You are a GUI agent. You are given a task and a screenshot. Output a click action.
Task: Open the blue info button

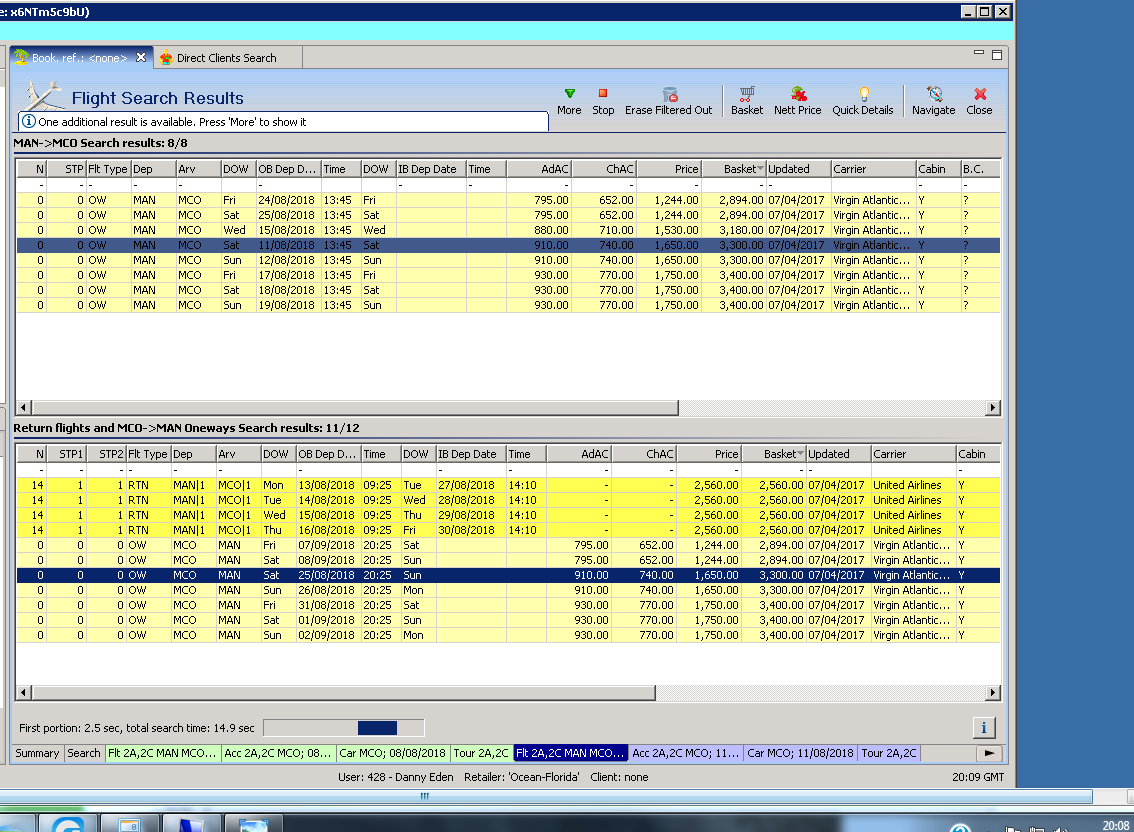click(984, 727)
